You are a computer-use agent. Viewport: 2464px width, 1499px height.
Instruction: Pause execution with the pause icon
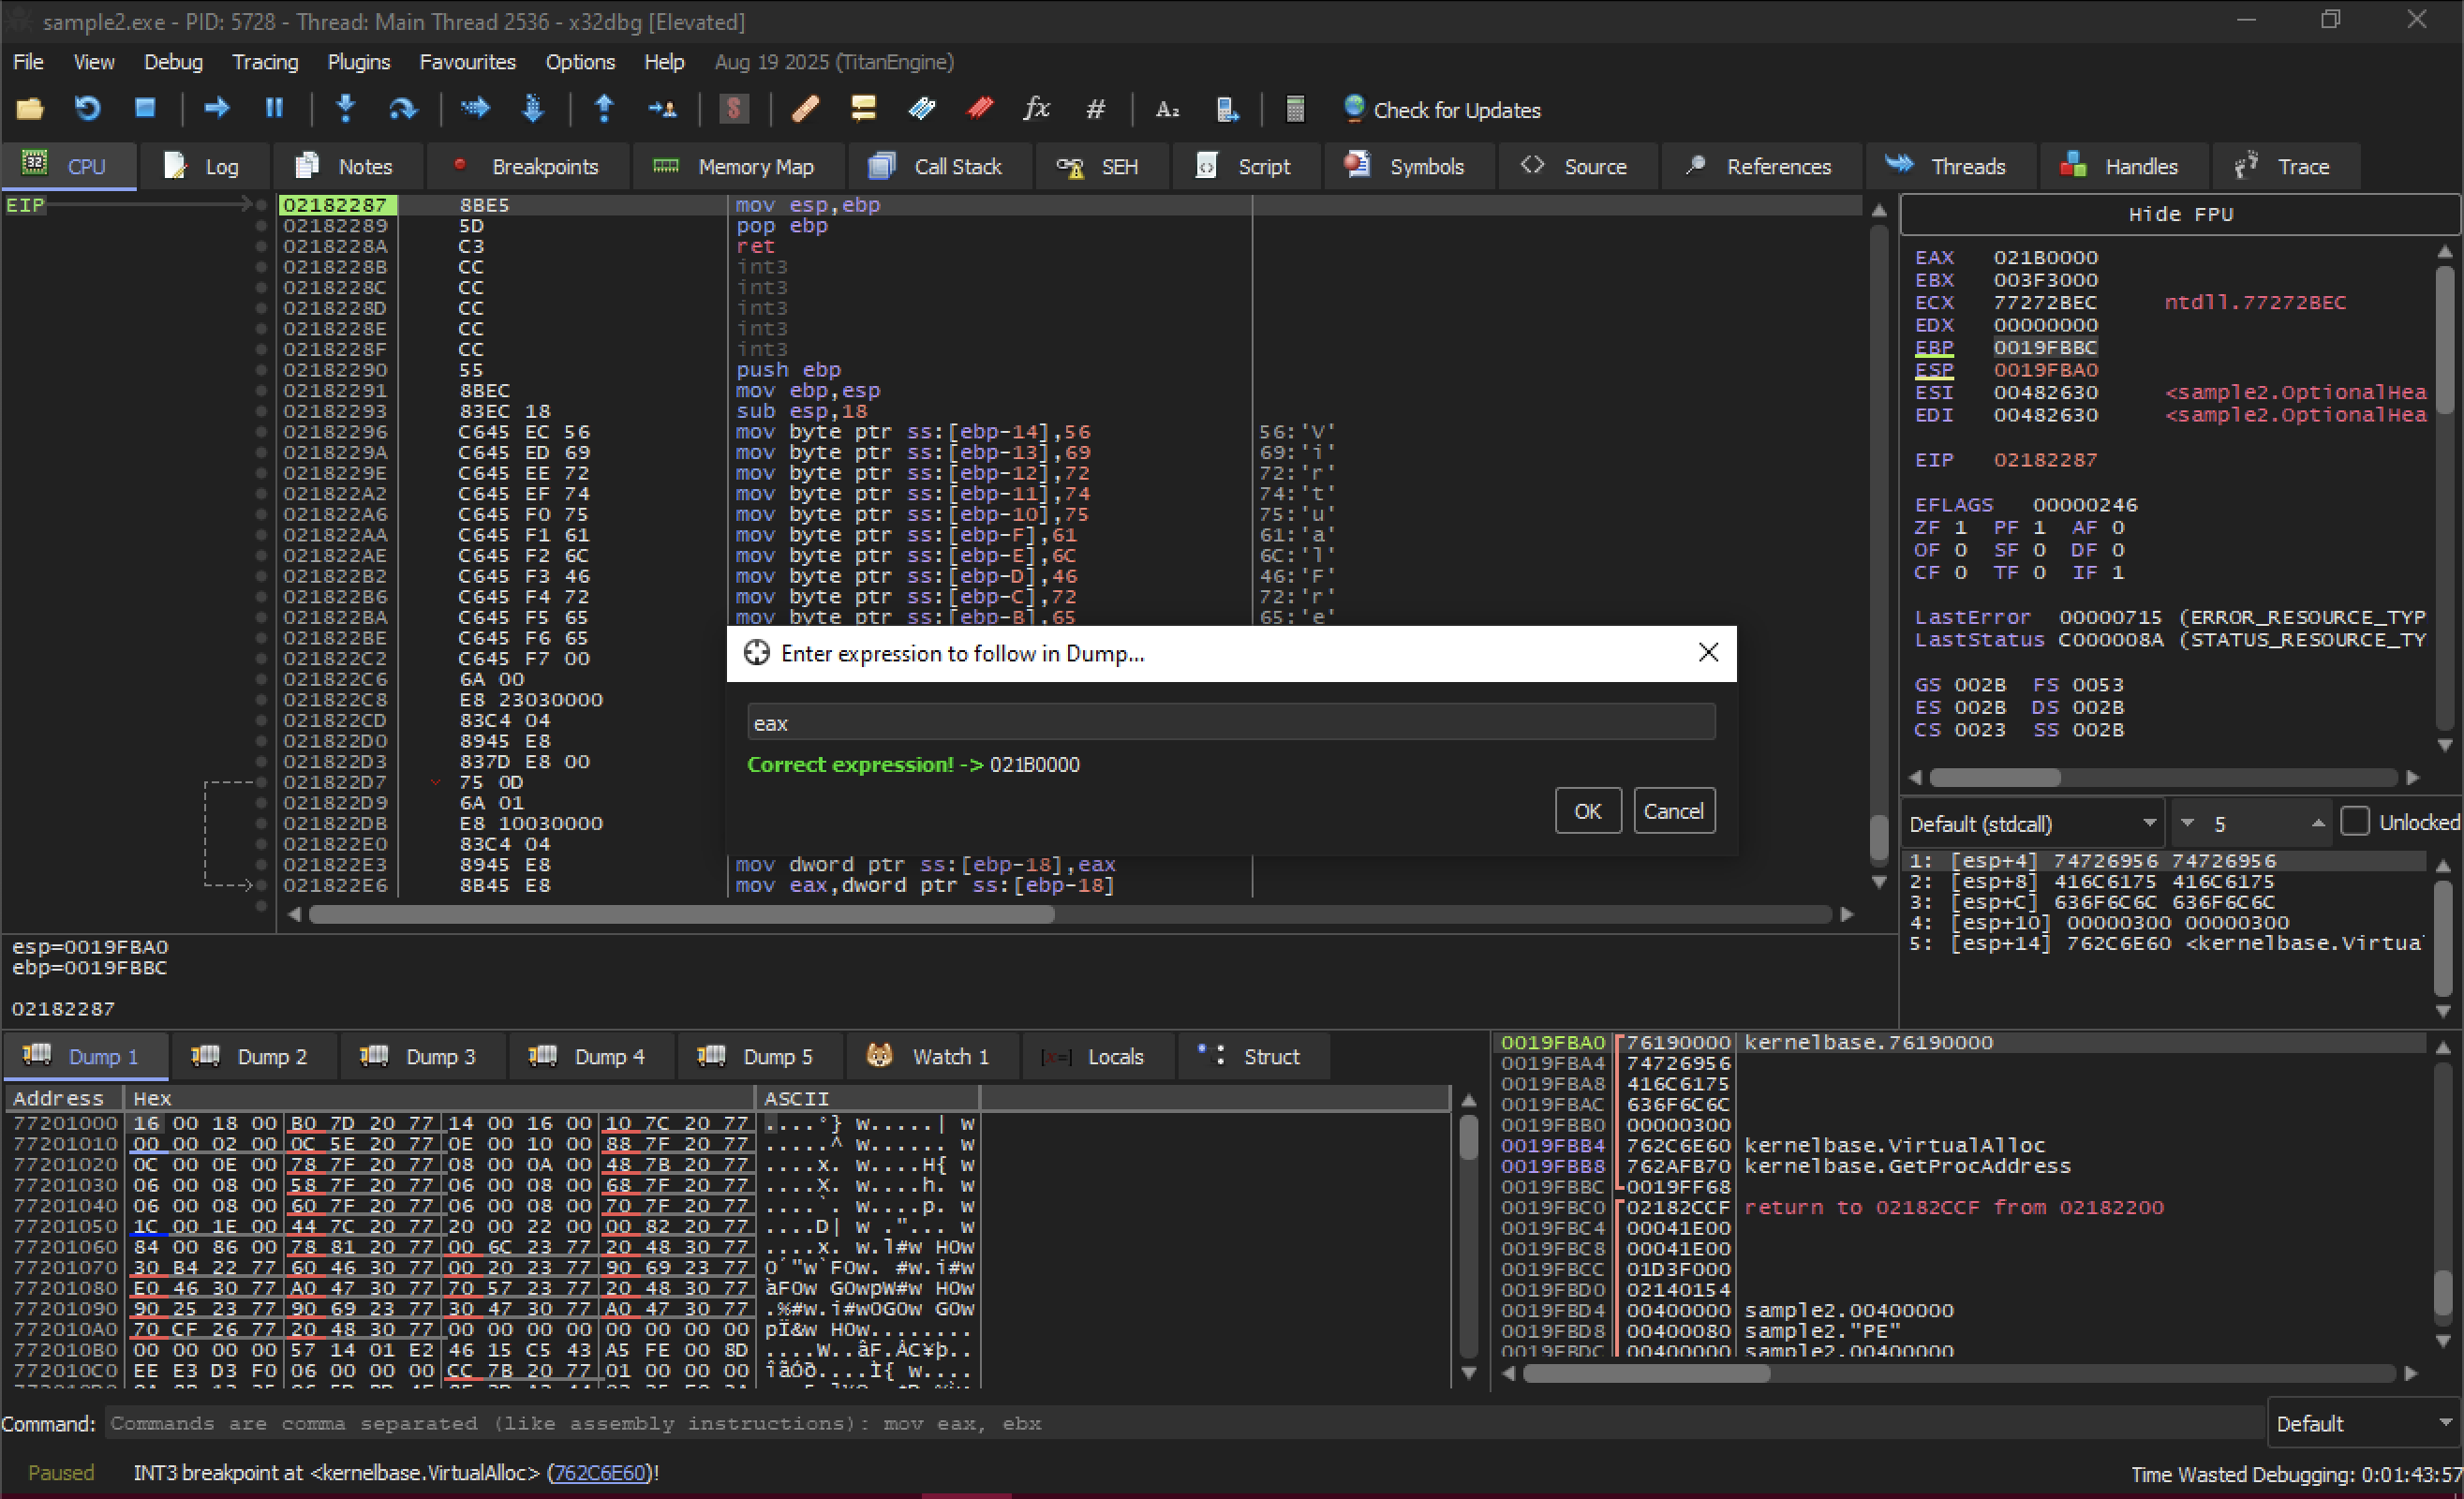[x=274, y=109]
